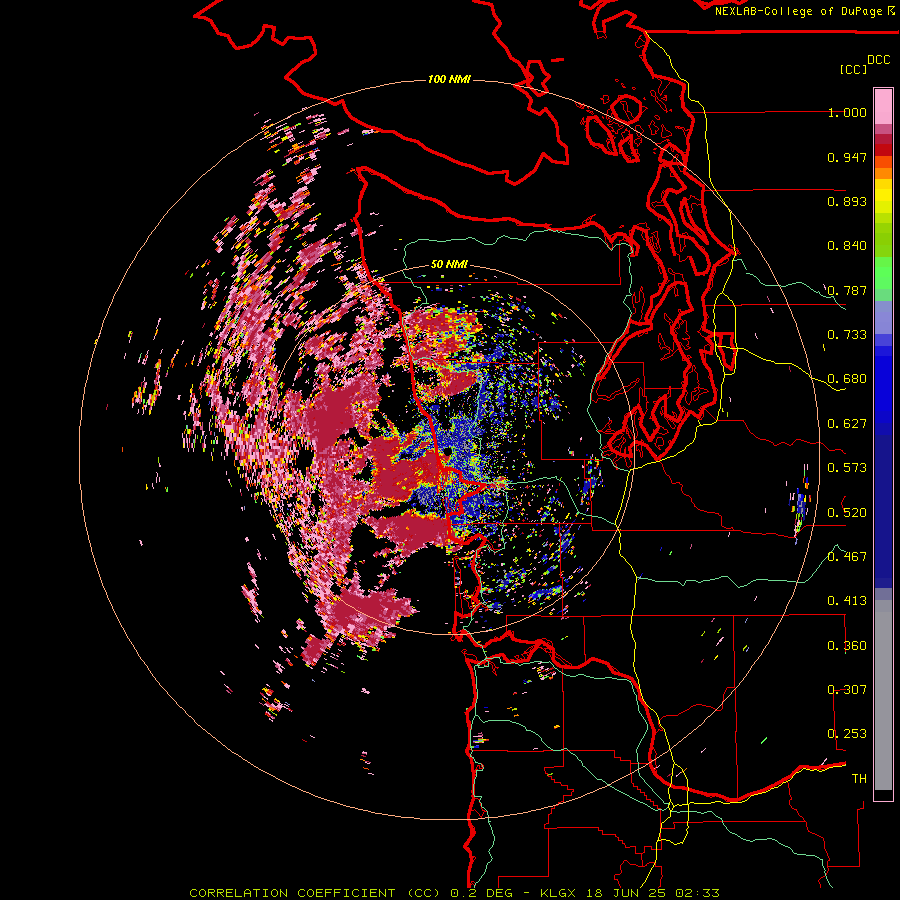Click the yellow segment of color bar
The height and width of the screenshot is (900, 900).
[883, 198]
